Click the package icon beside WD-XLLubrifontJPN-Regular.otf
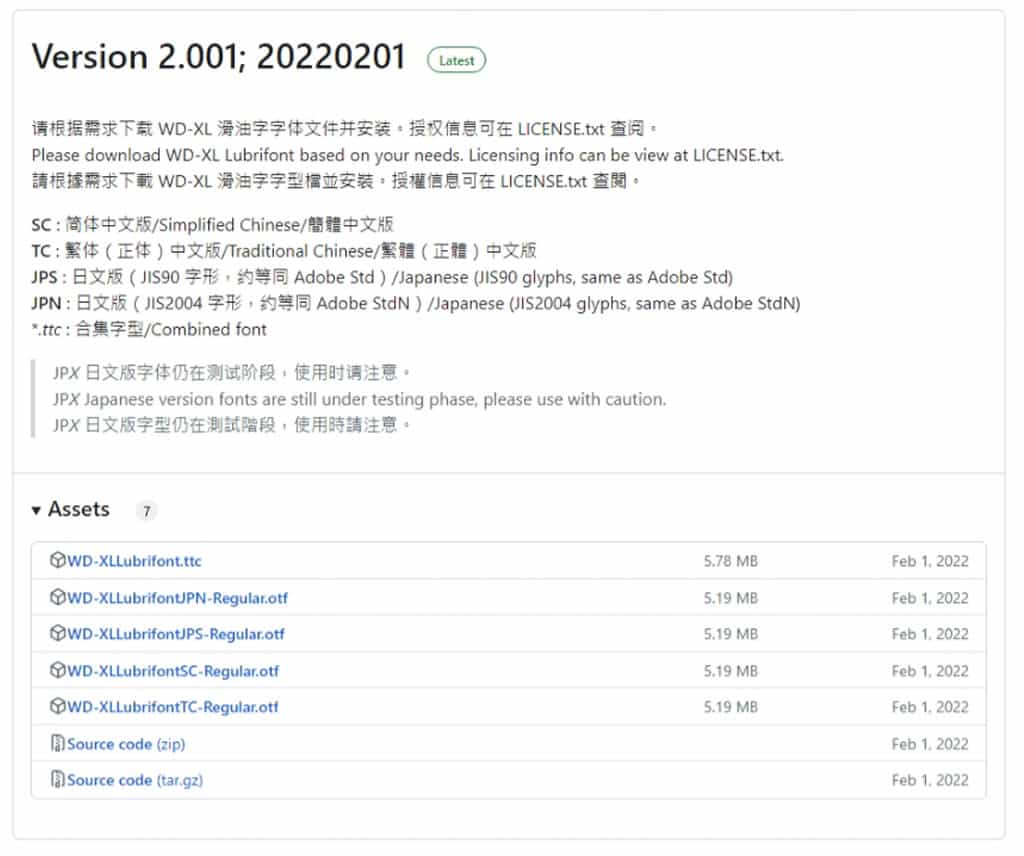 click(57, 597)
